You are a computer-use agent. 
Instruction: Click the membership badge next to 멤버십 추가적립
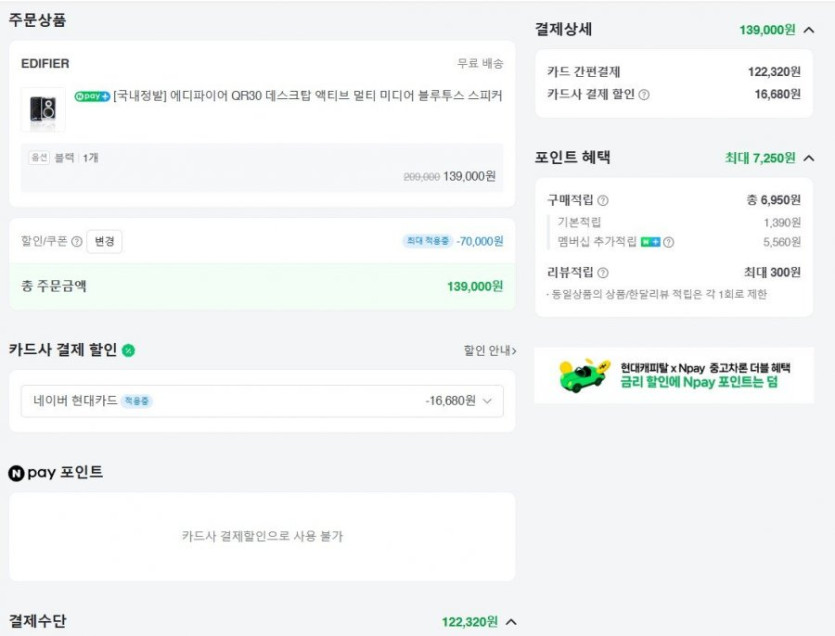click(x=650, y=242)
